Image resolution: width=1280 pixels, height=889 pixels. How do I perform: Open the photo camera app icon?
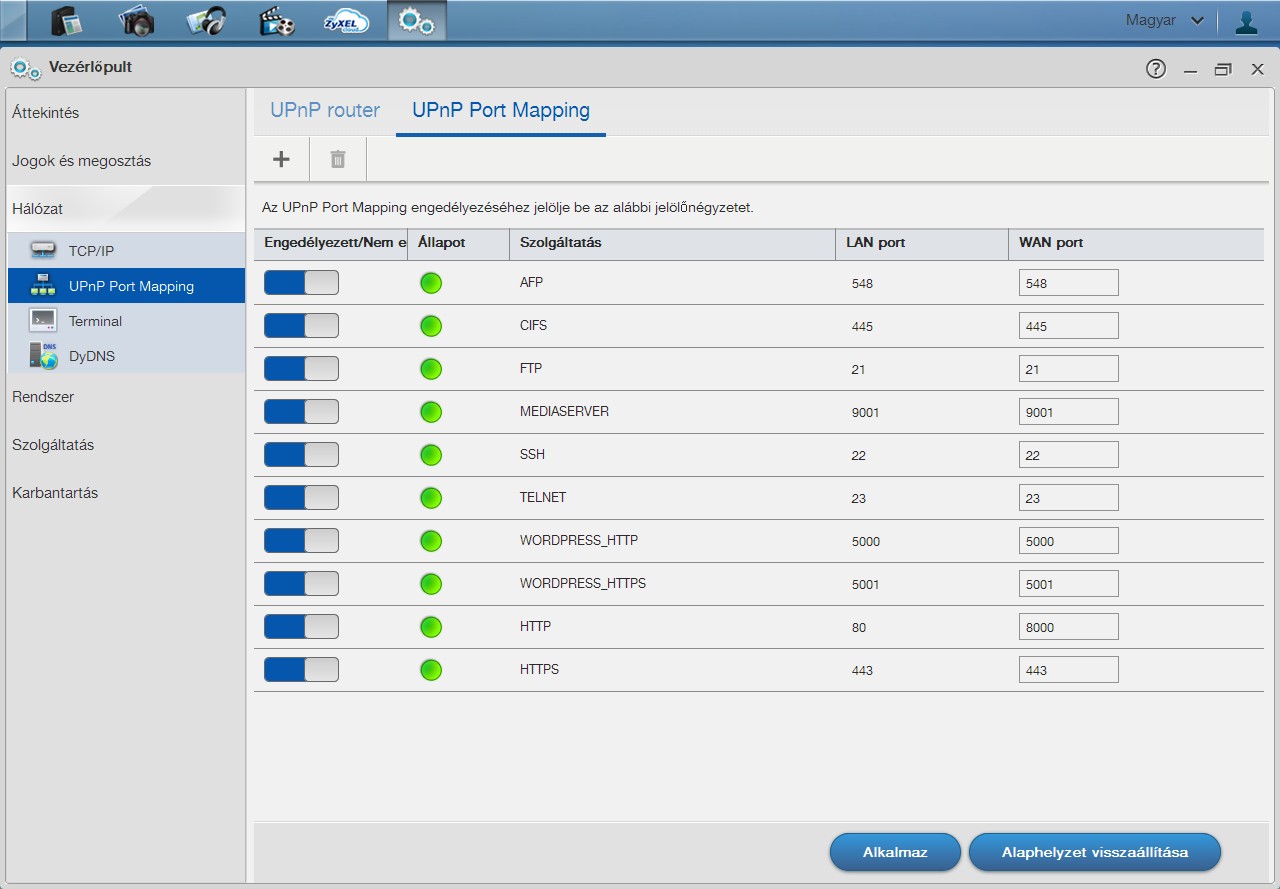137,20
